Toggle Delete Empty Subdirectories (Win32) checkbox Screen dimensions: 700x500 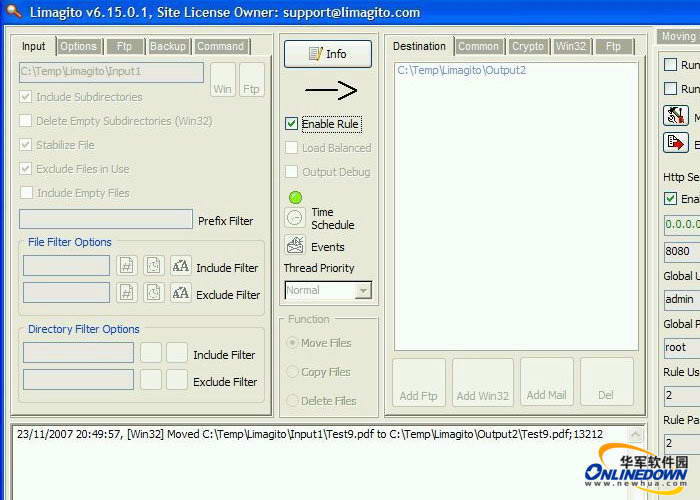(26, 121)
